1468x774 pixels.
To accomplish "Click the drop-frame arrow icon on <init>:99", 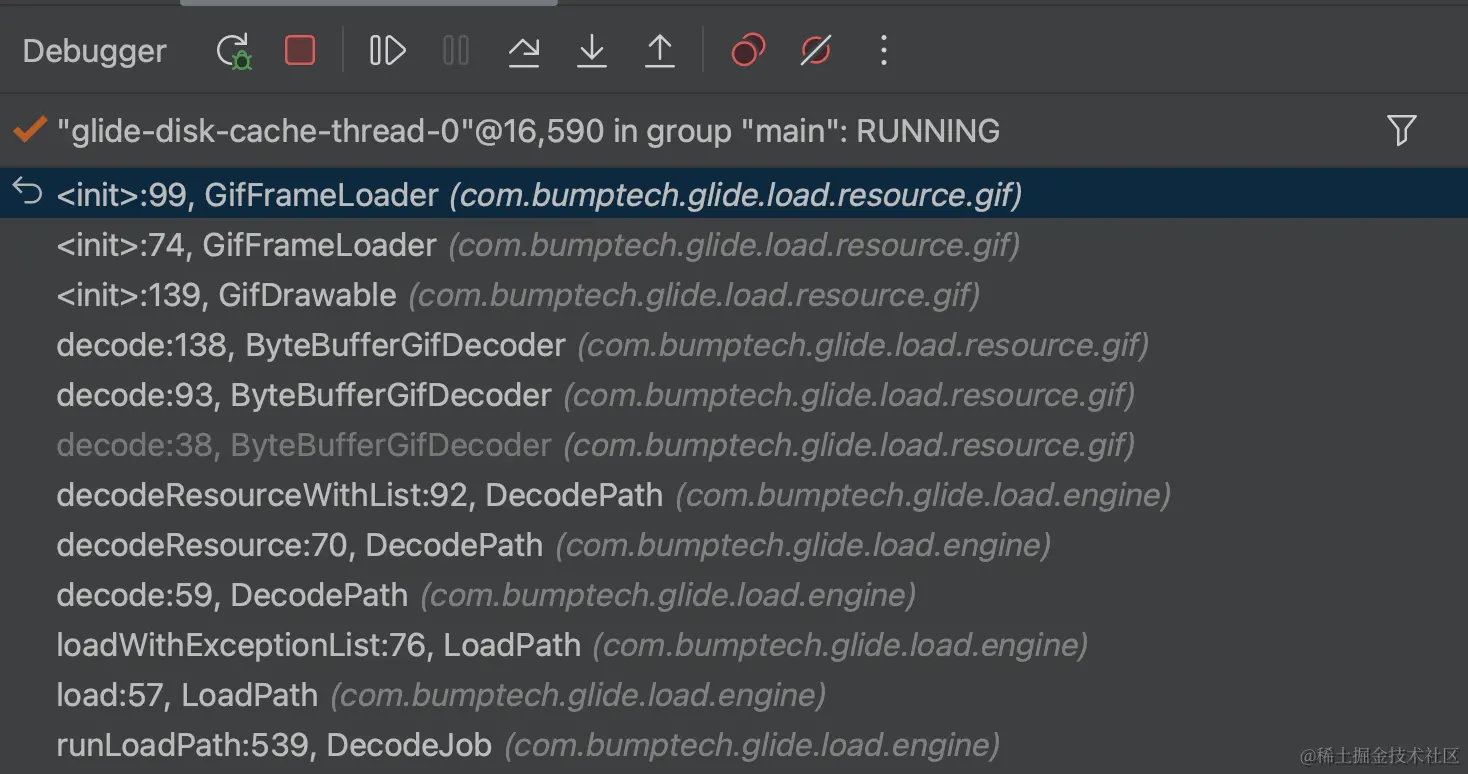I will click(x=27, y=191).
